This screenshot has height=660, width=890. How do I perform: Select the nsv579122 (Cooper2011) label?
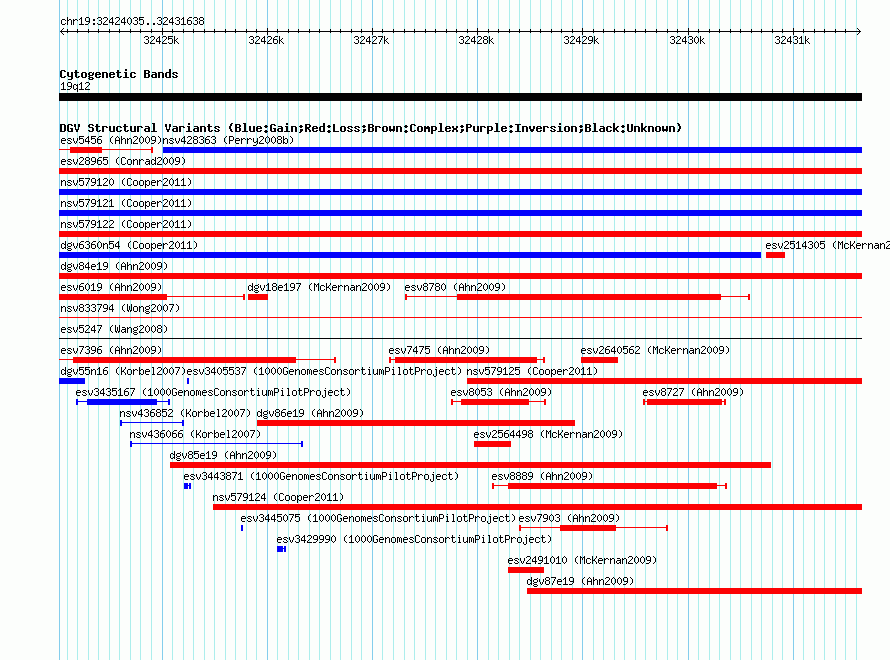(x=126, y=224)
